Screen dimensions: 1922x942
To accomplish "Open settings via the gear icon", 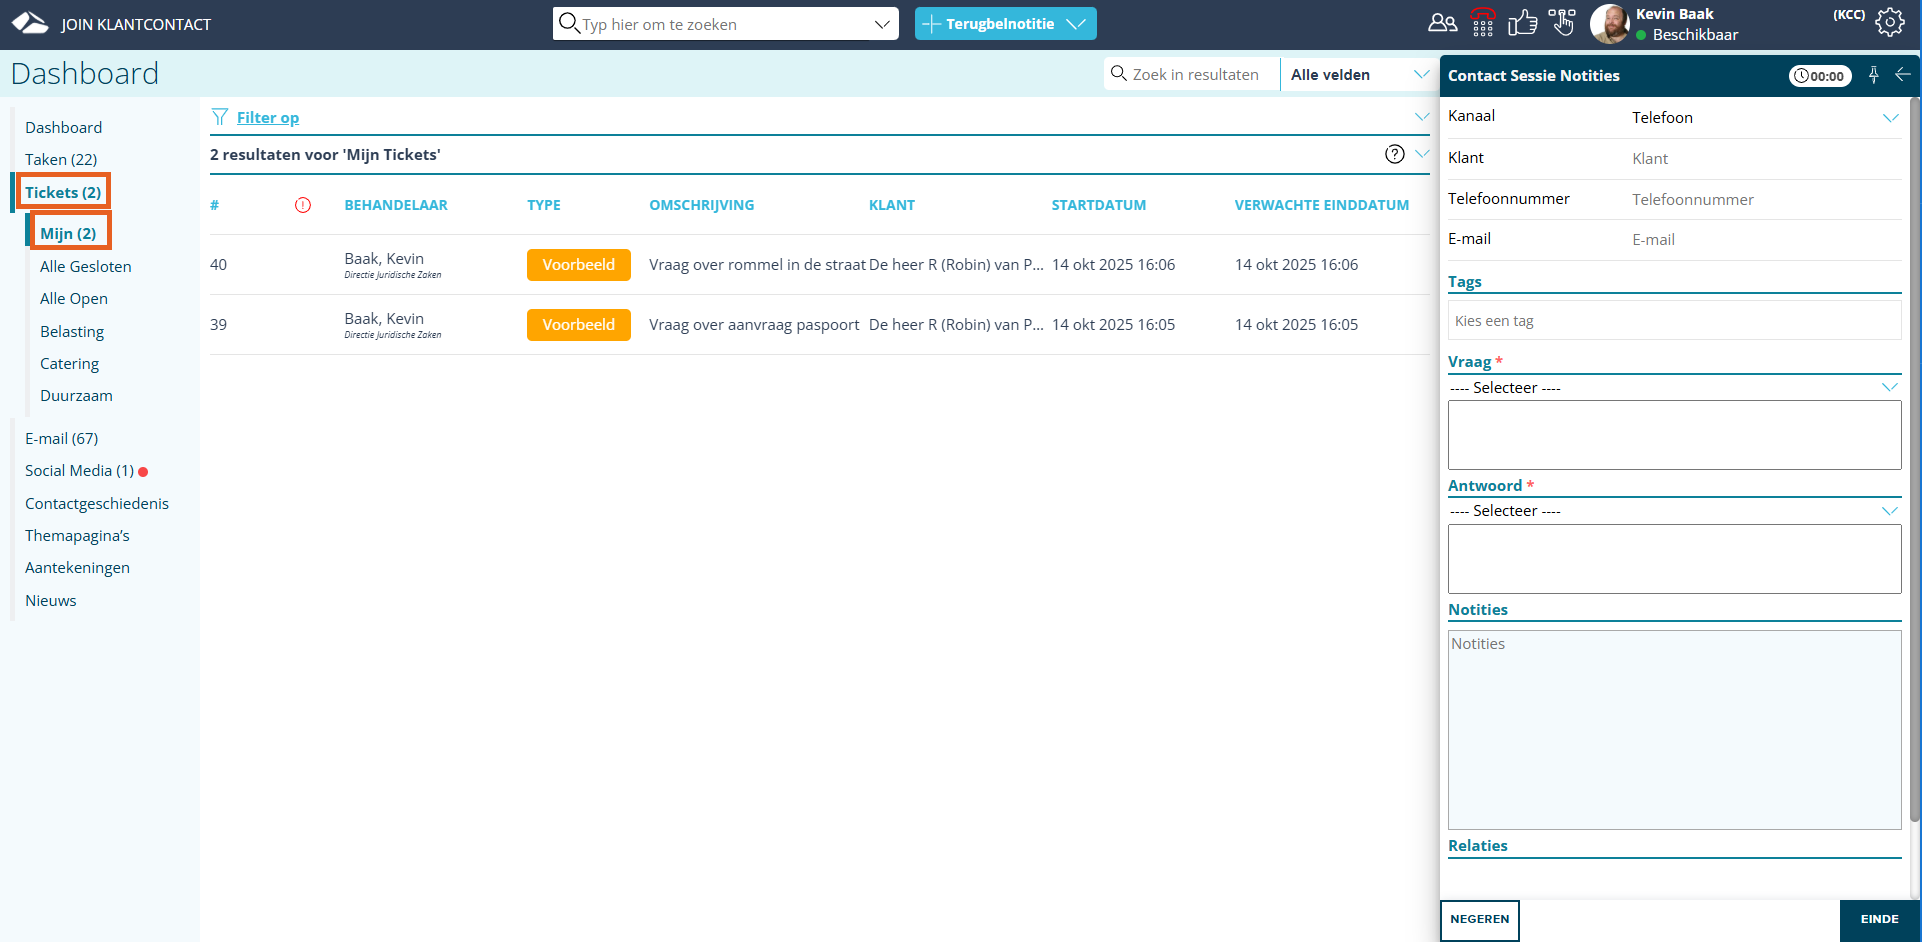I will point(1889,23).
